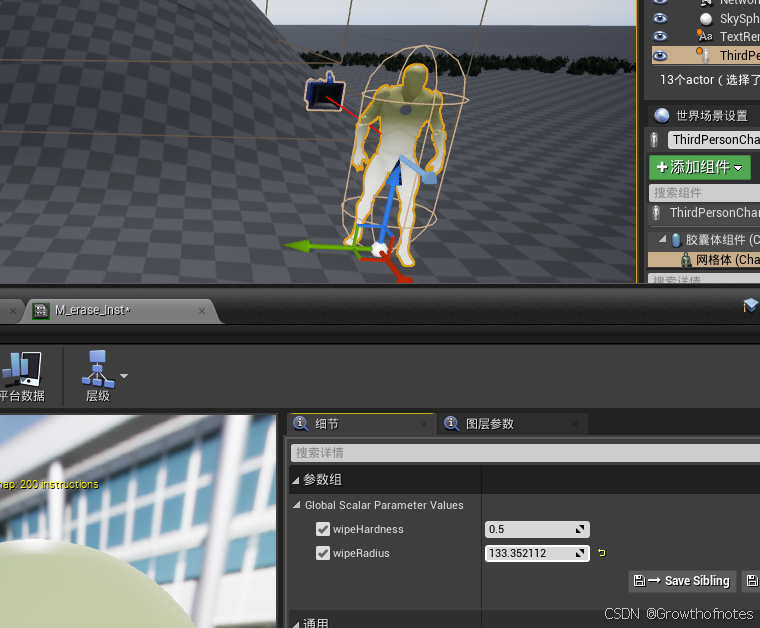The width and height of the screenshot is (760, 628).
Task: Expand the General (通用) section
Action: pos(296,624)
